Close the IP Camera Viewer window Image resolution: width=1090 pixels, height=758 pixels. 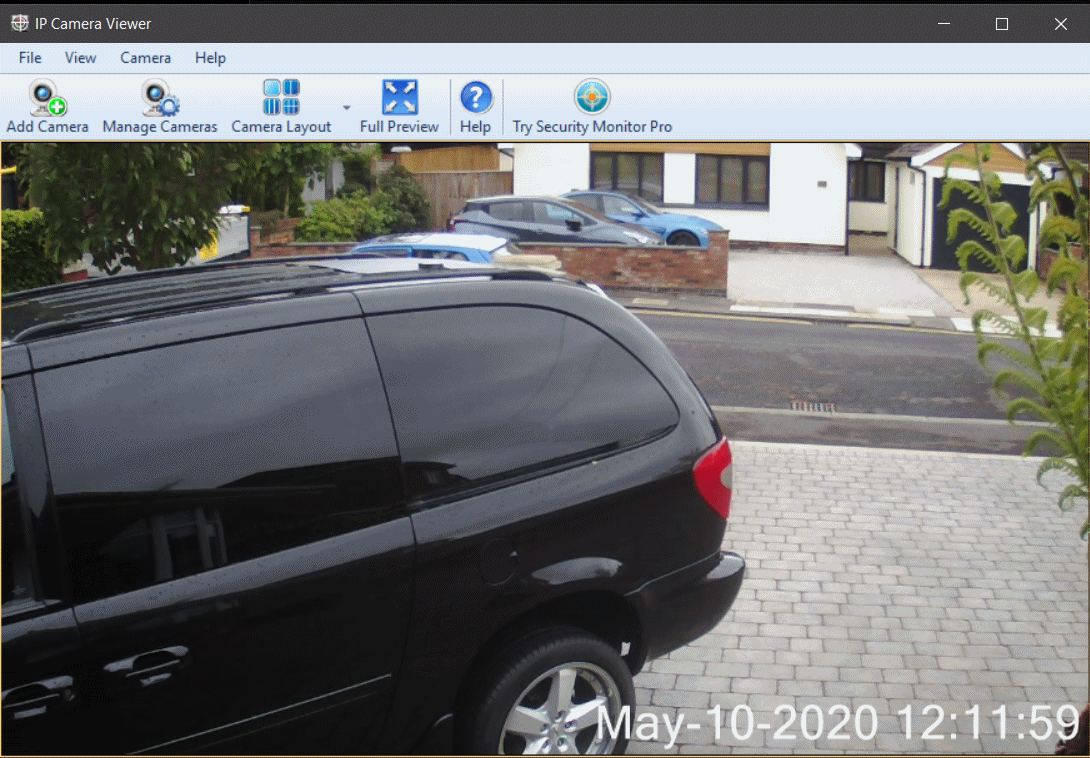[1060, 24]
